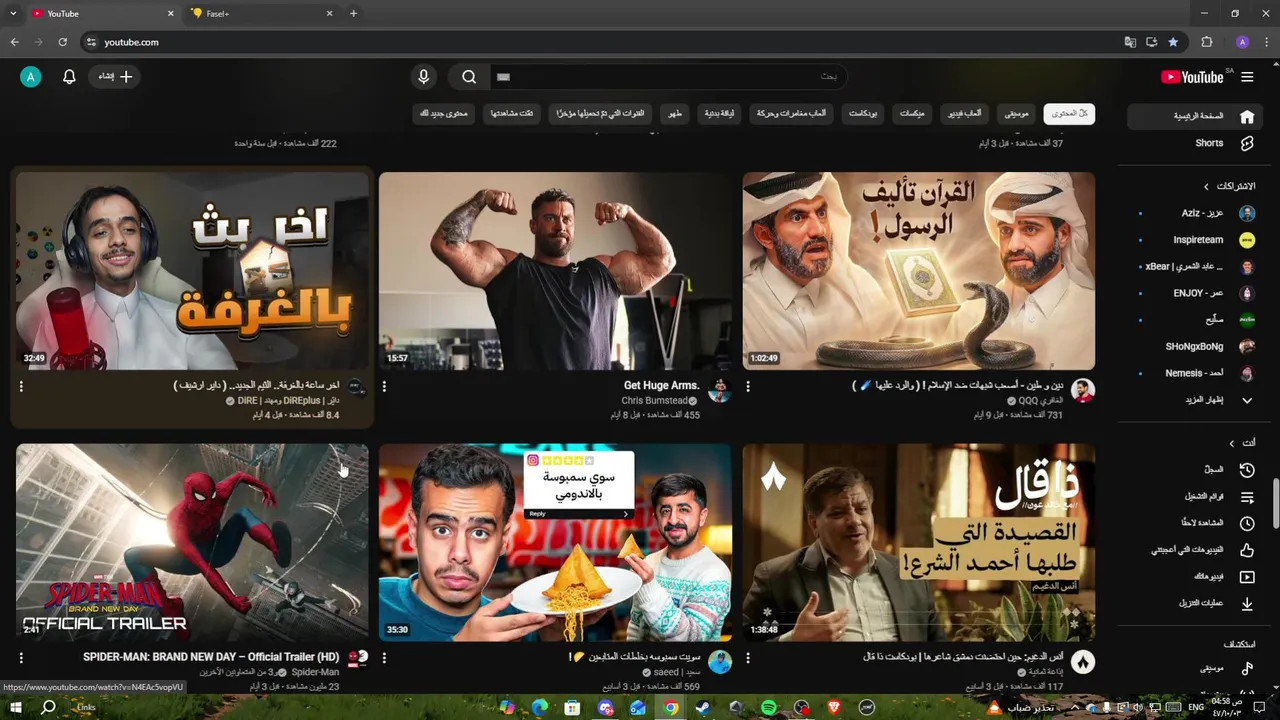
Task: Click the YouTube search input field
Action: point(668,77)
